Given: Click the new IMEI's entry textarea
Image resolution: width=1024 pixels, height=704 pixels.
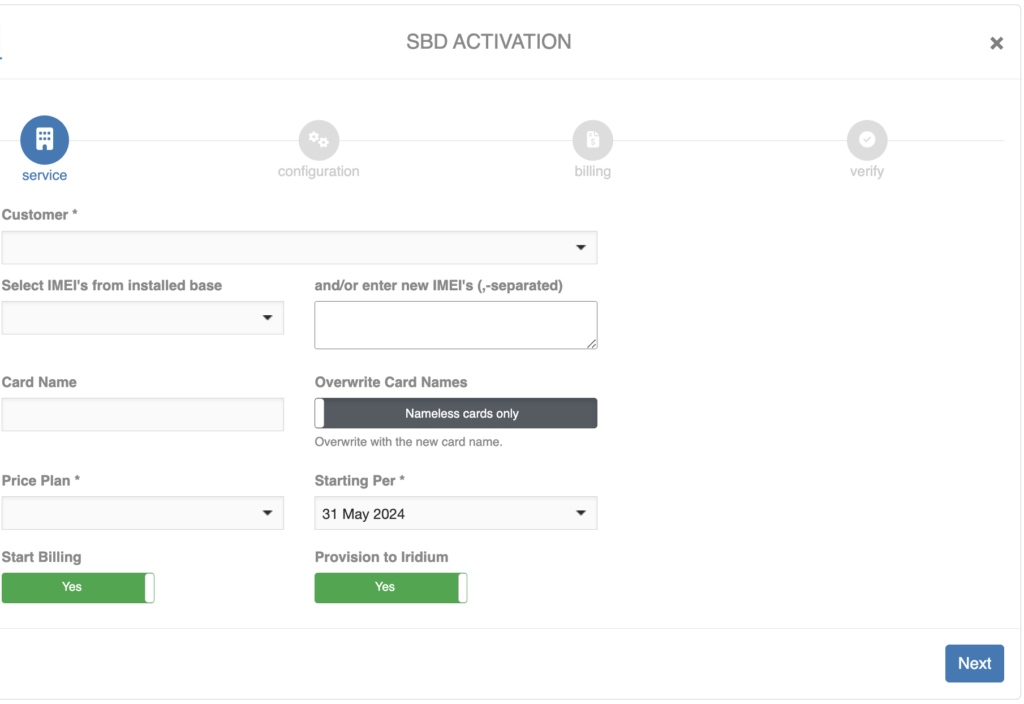Looking at the screenshot, I should pos(455,325).
